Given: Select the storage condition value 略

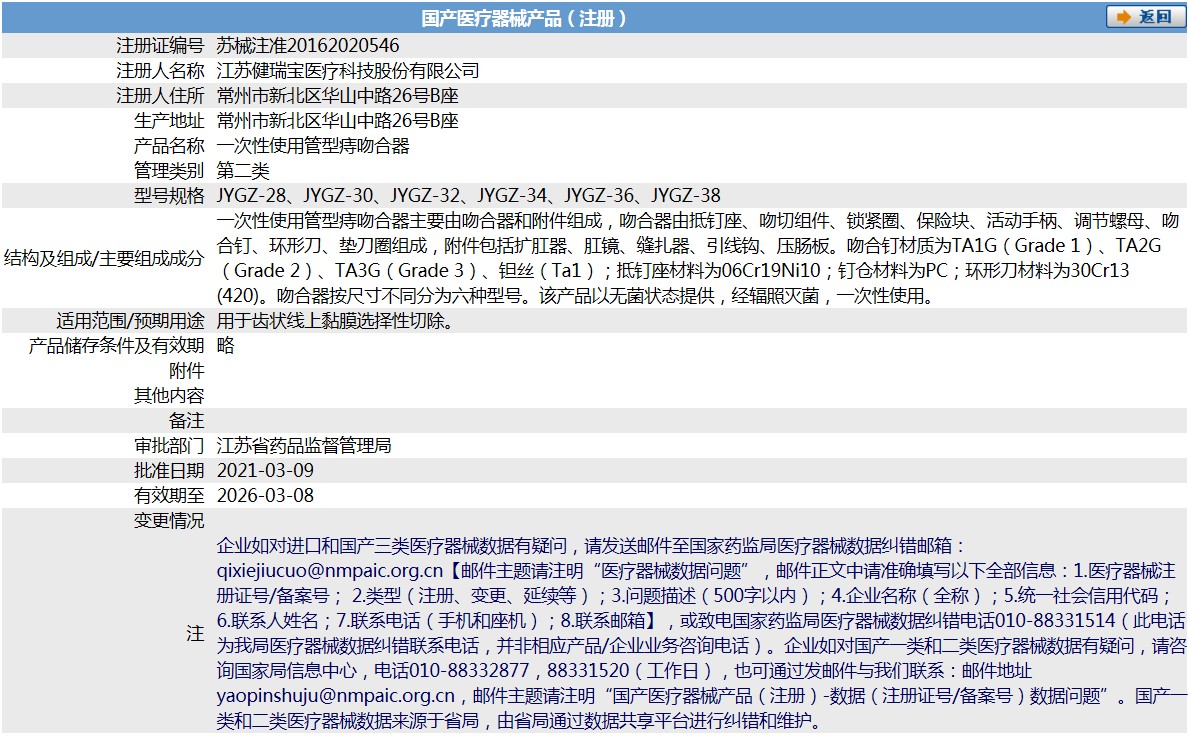Looking at the screenshot, I should [226, 346].
